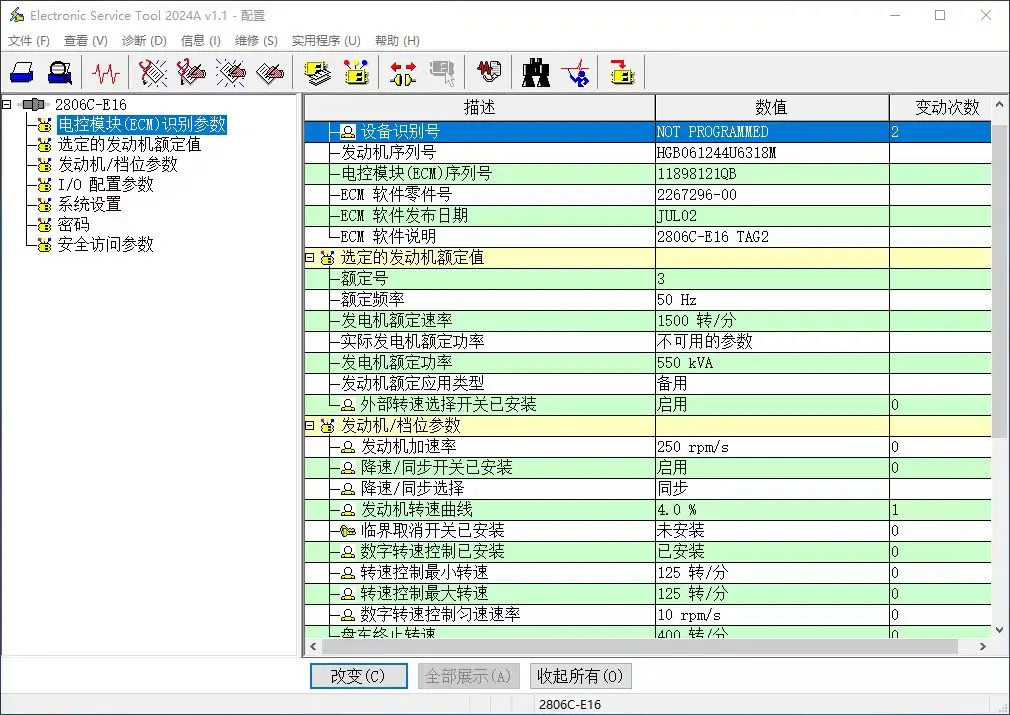Collapse the 发动机/档位参数 group in table
1010x715 pixels.
coord(309,426)
